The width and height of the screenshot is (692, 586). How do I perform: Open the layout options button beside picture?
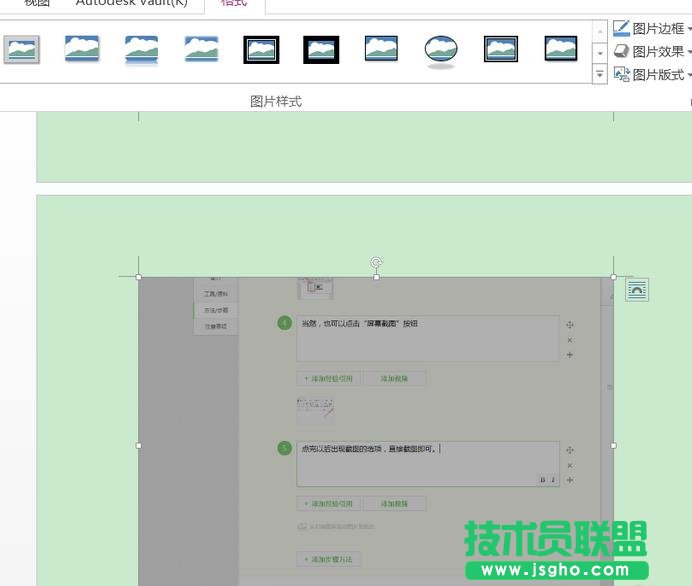(x=637, y=290)
